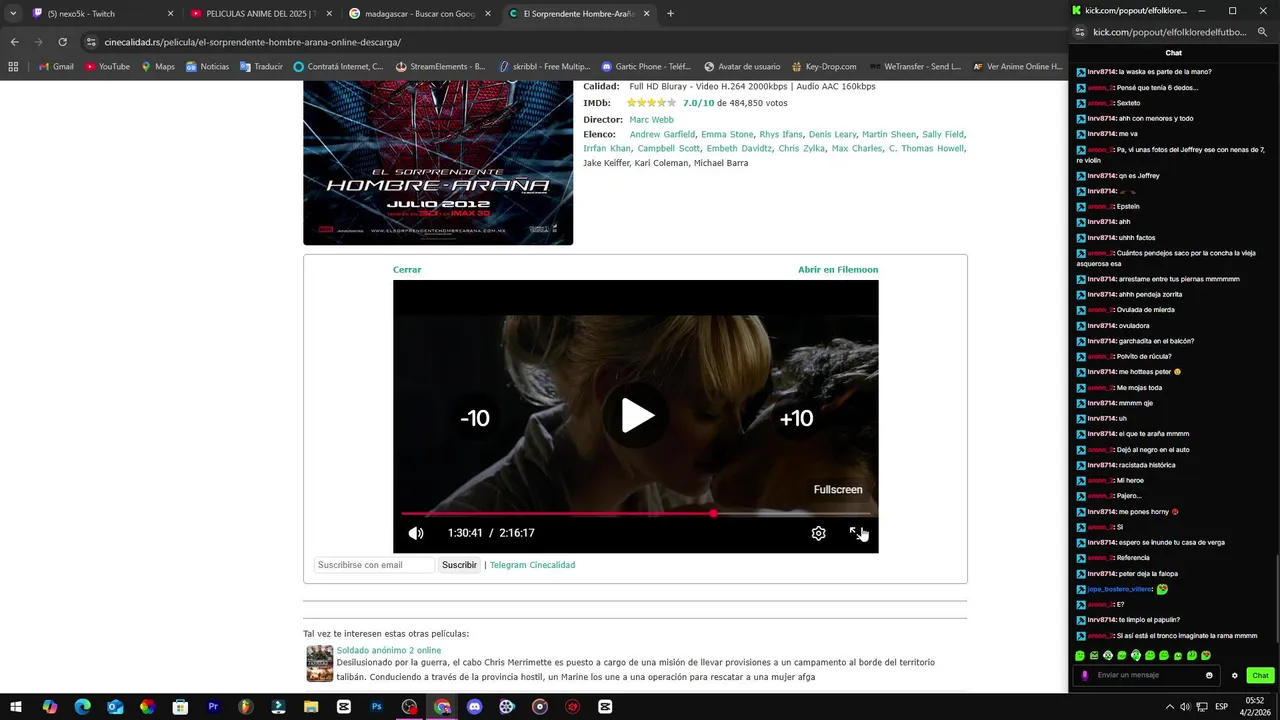This screenshot has height=720, width=1280.
Task: Open the WeTransfer bookmark
Action: pos(914,67)
